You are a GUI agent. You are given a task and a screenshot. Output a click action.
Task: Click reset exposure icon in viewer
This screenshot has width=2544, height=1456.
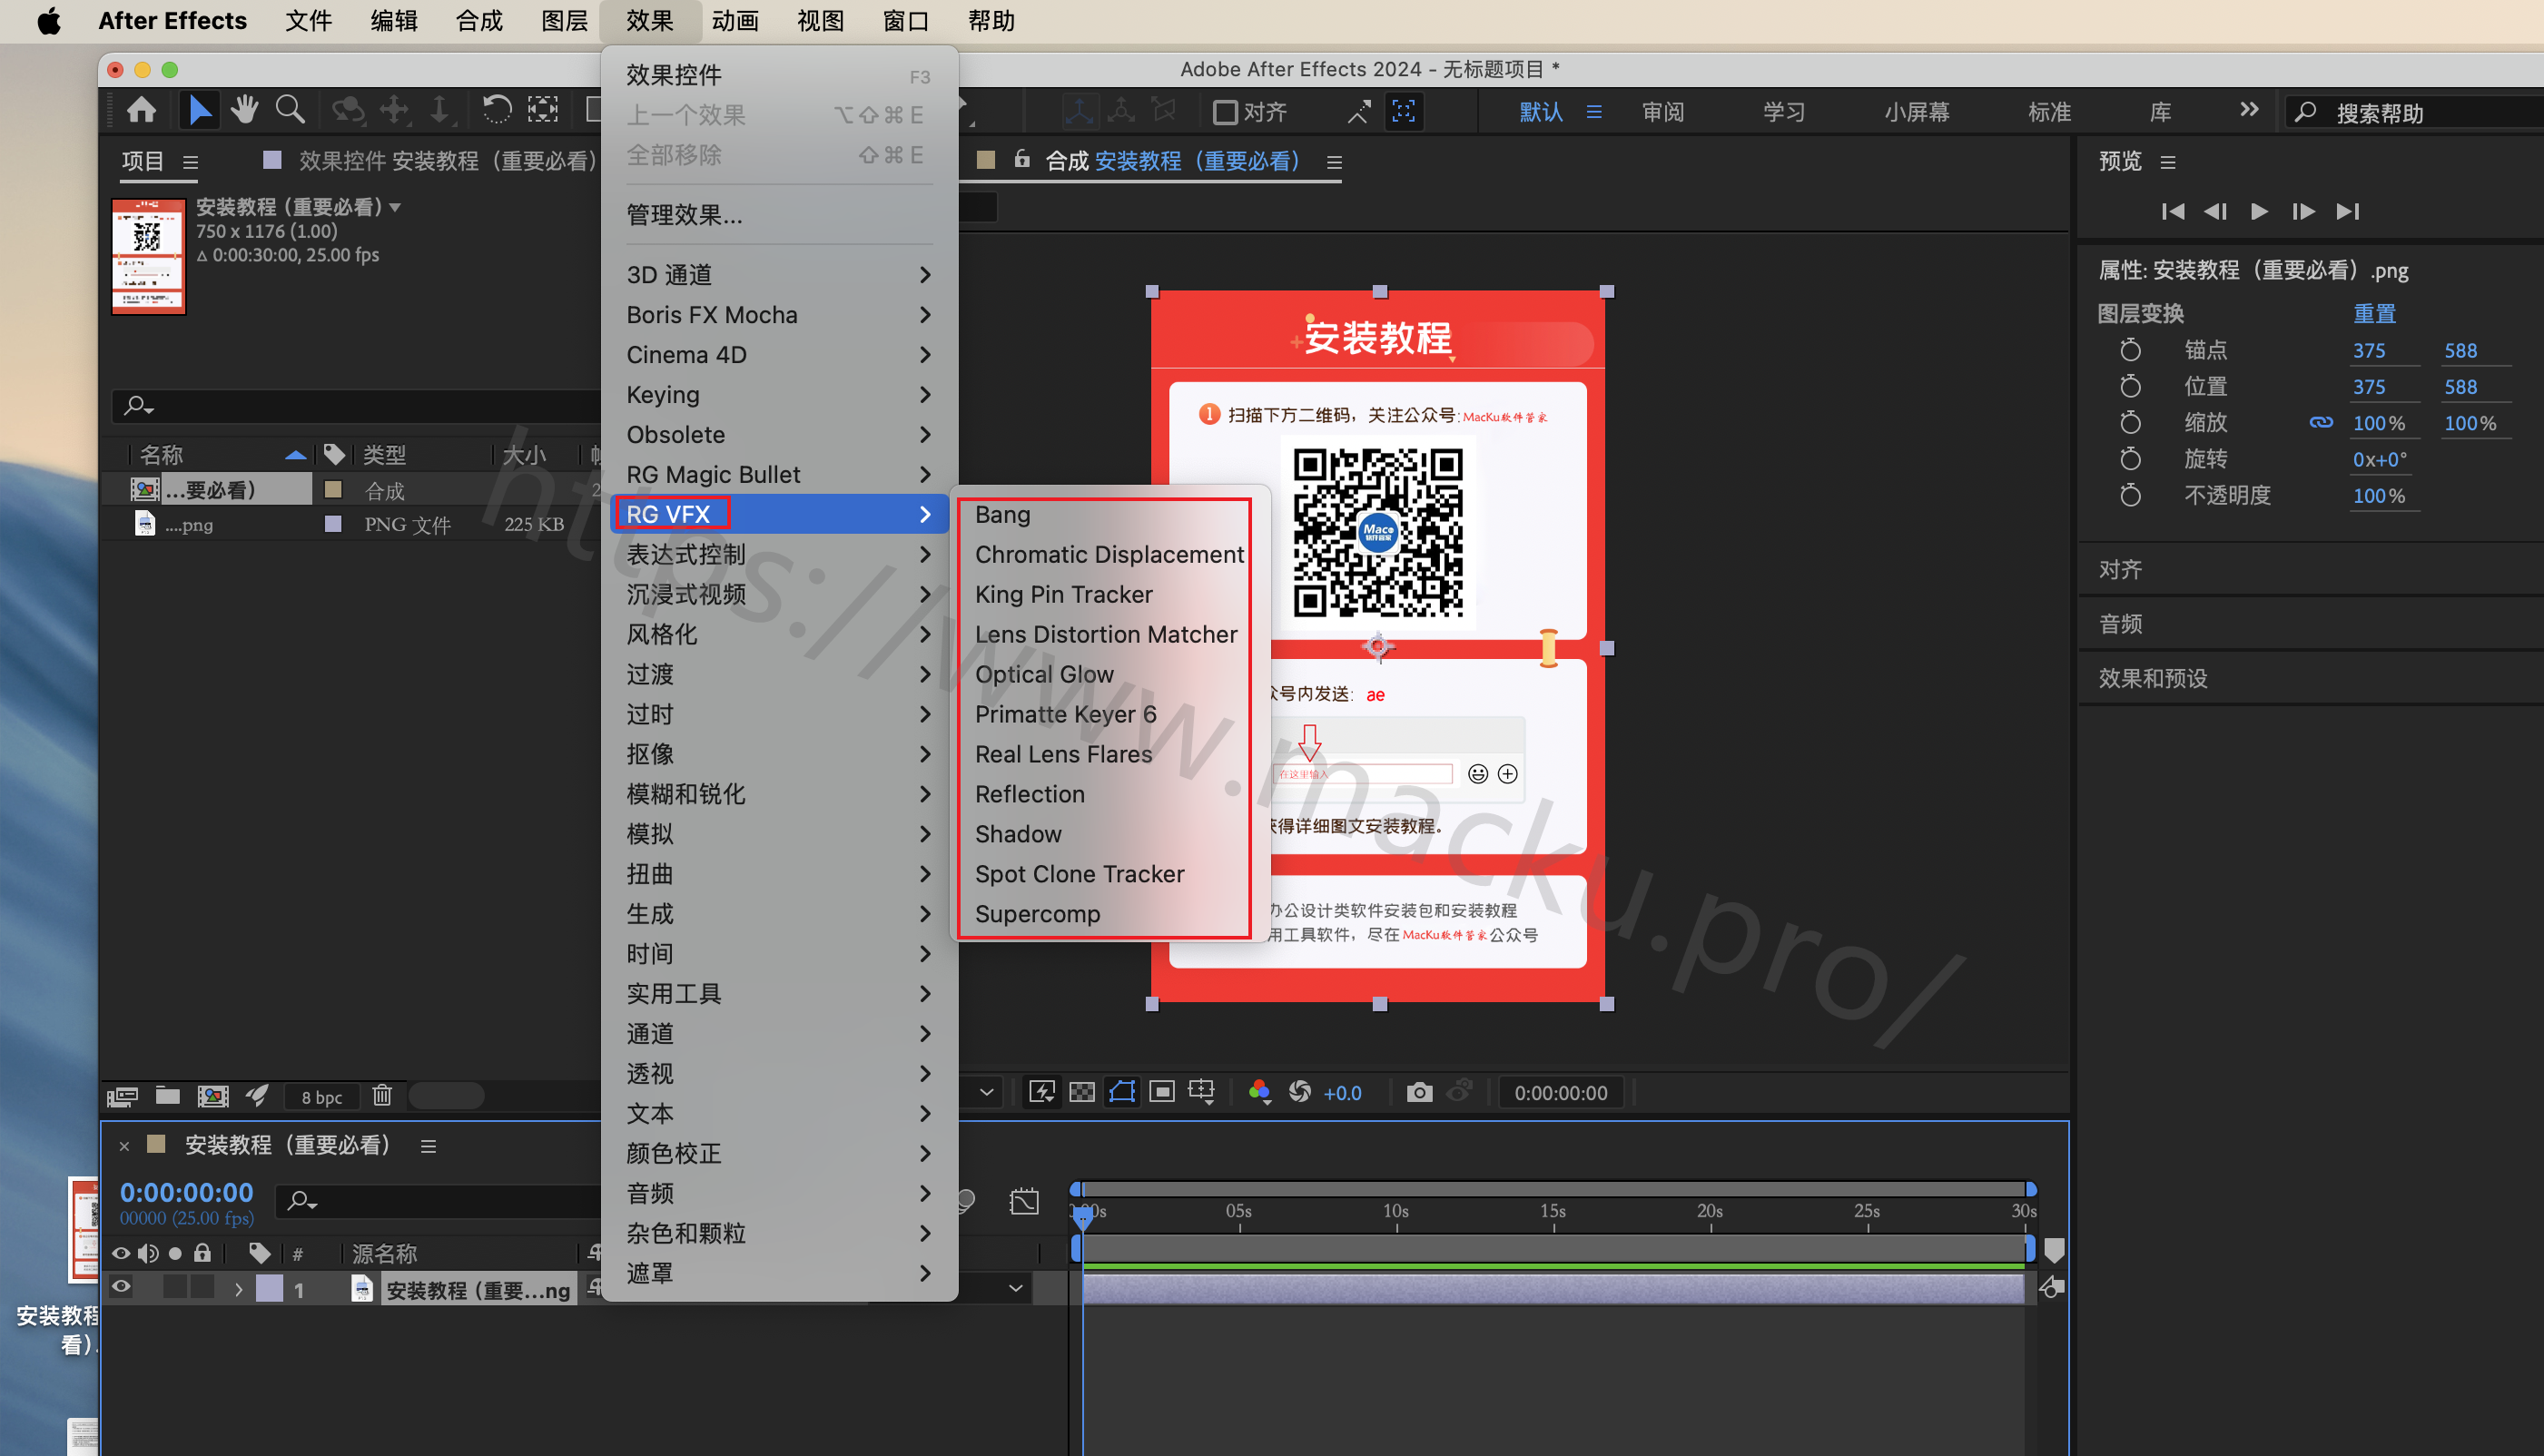coord(1300,1092)
